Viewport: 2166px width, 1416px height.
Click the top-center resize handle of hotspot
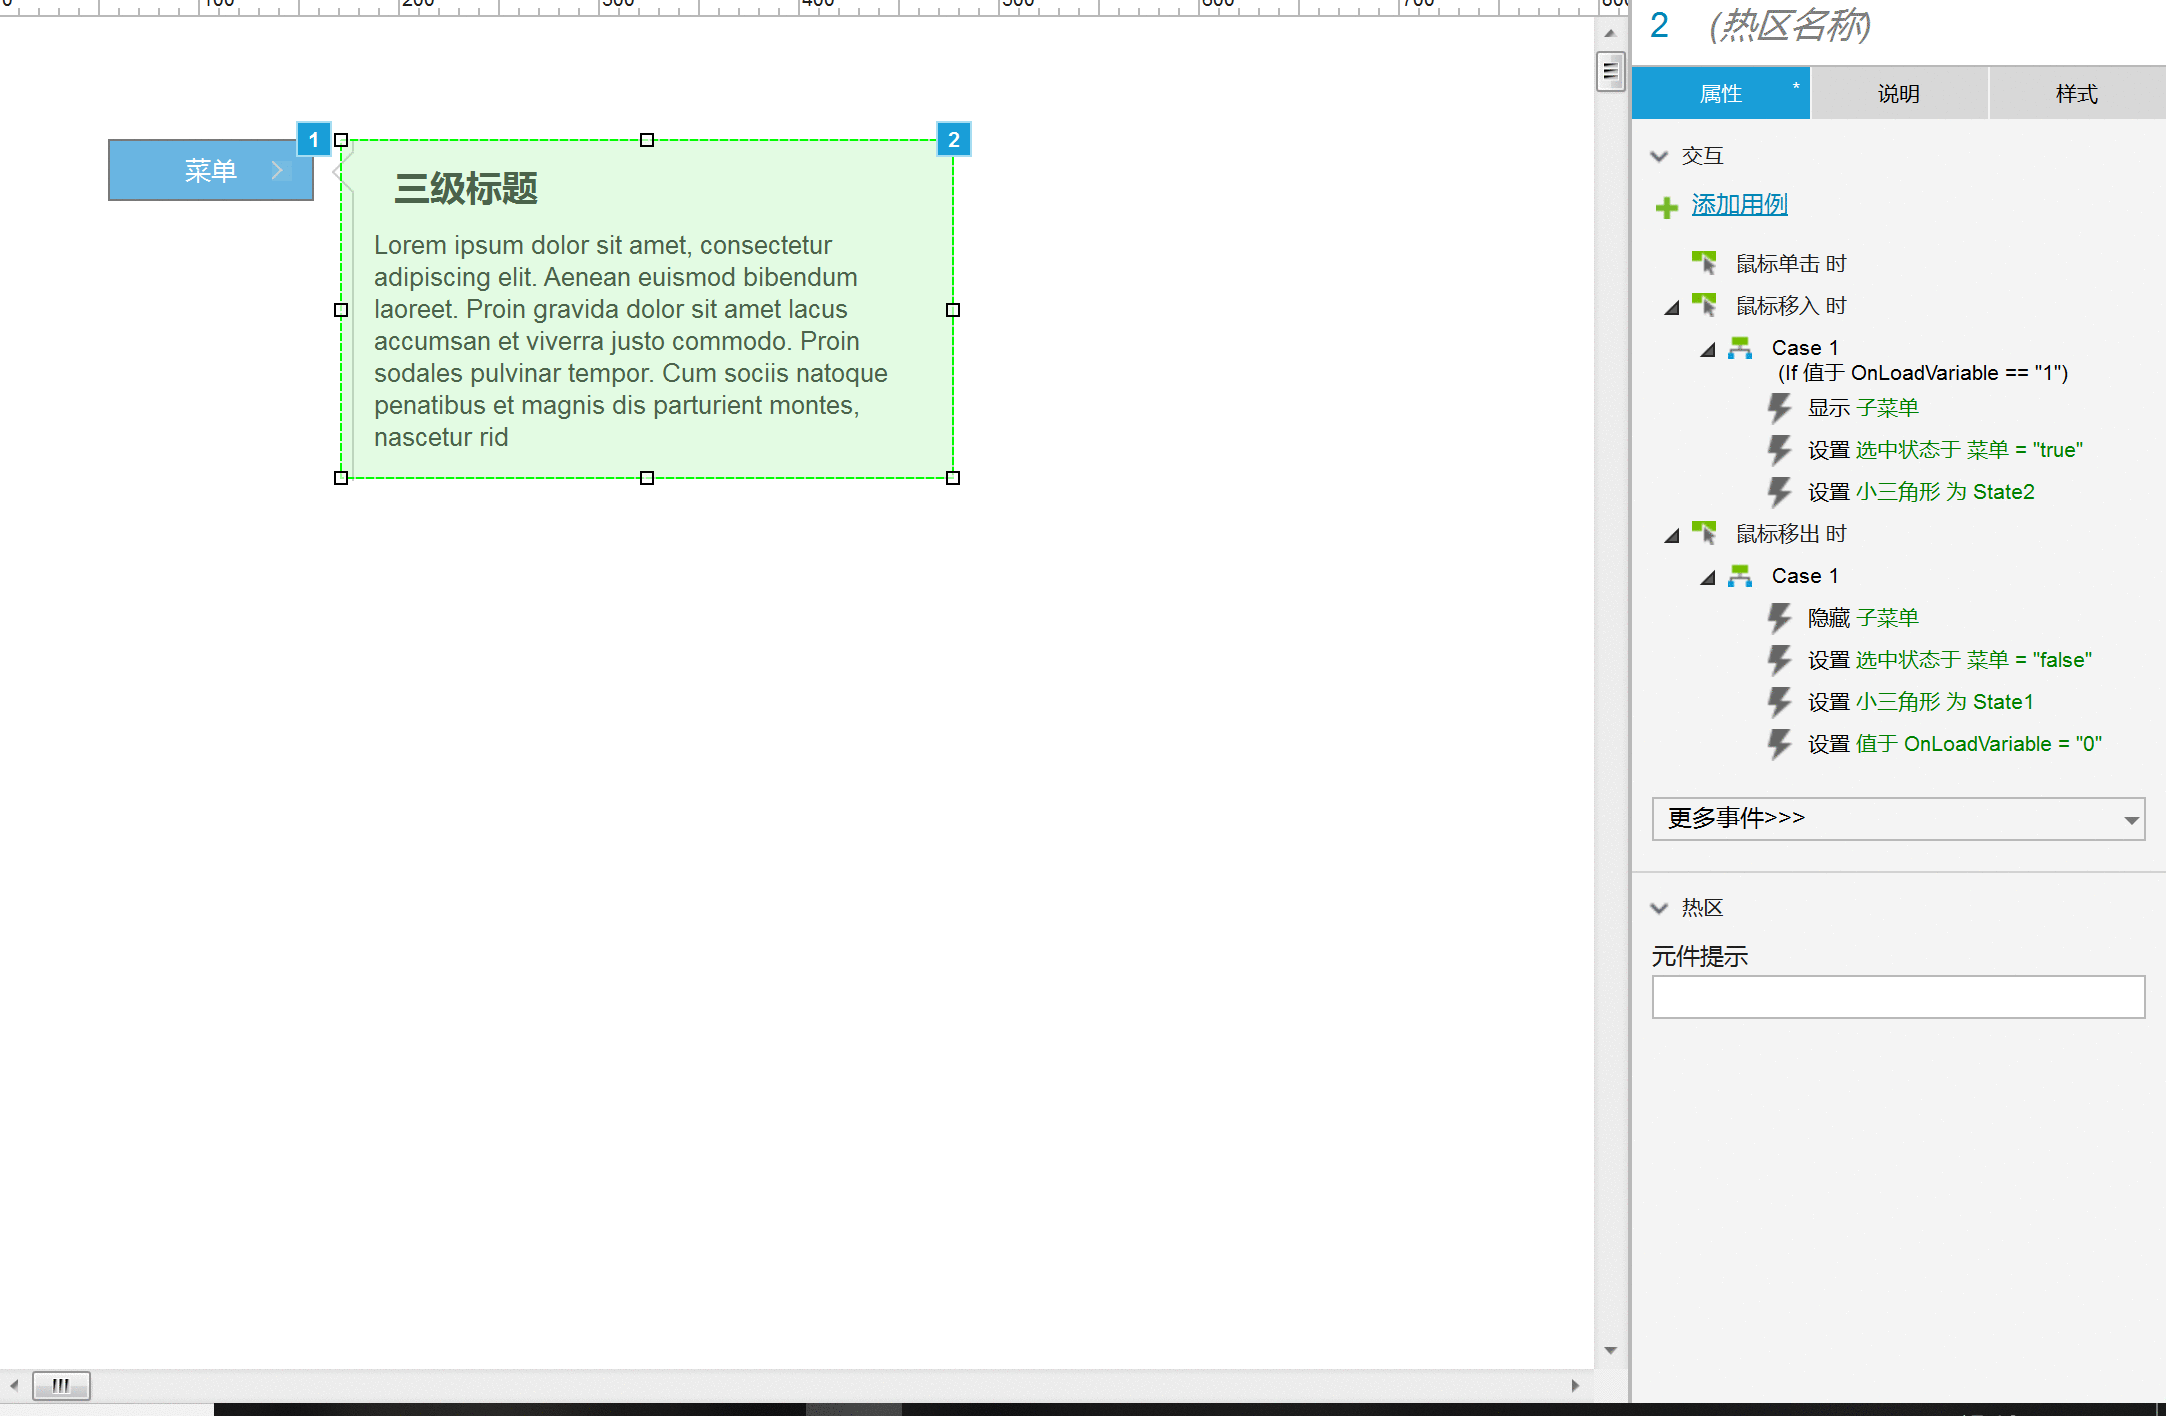tap(647, 140)
